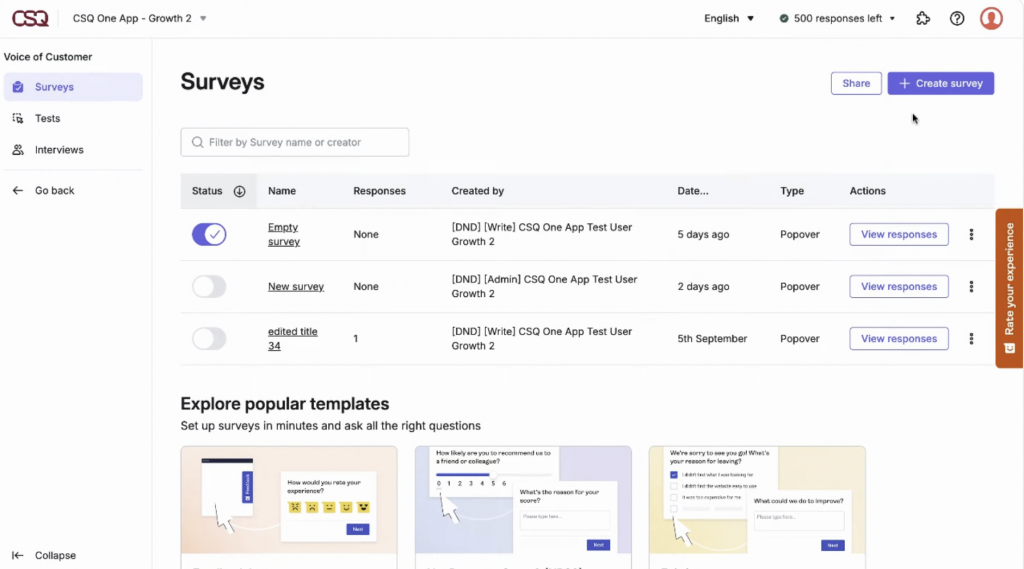The image size is (1024, 569).
Task: Go to Tests in the sidebar
Action: (47, 118)
